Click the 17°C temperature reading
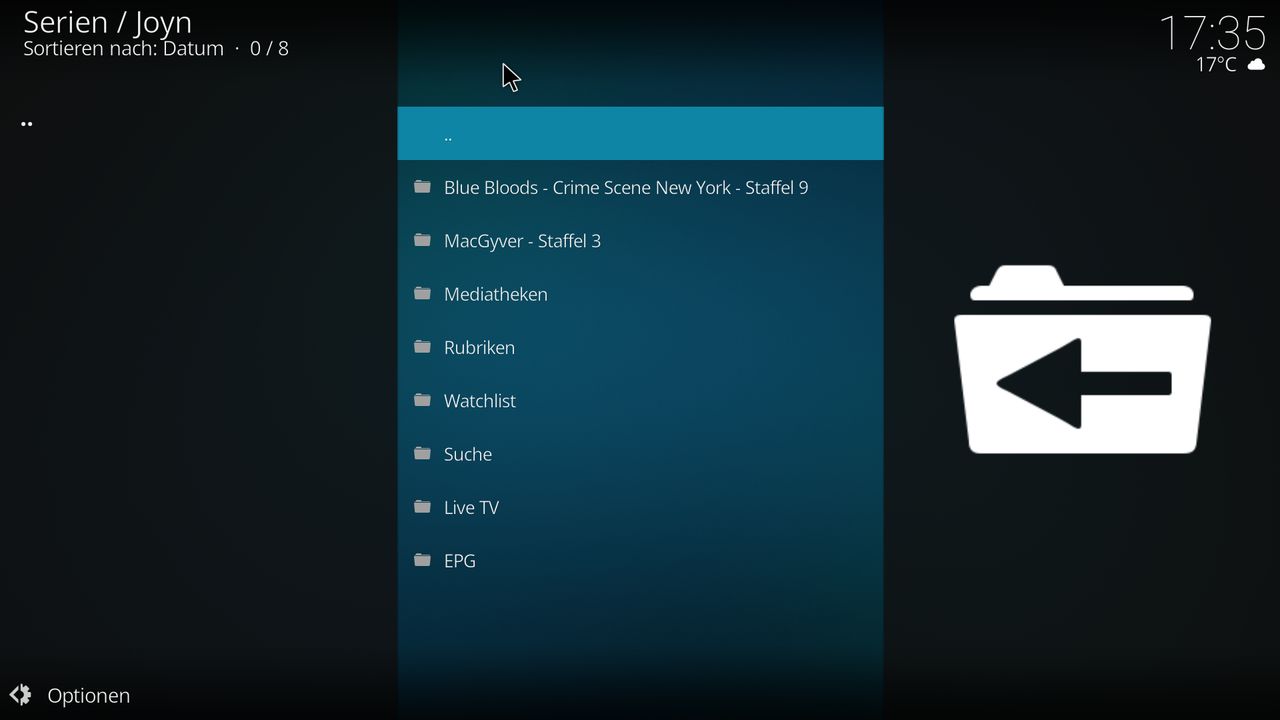The height and width of the screenshot is (720, 1280). coord(1216,65)
